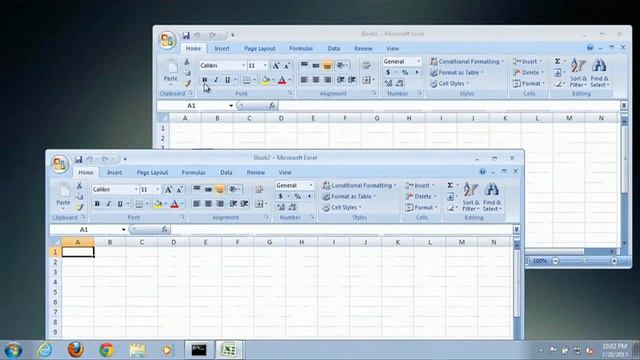Click Fill Color bucket in Book2 window
640x360 pixels.
158,204
